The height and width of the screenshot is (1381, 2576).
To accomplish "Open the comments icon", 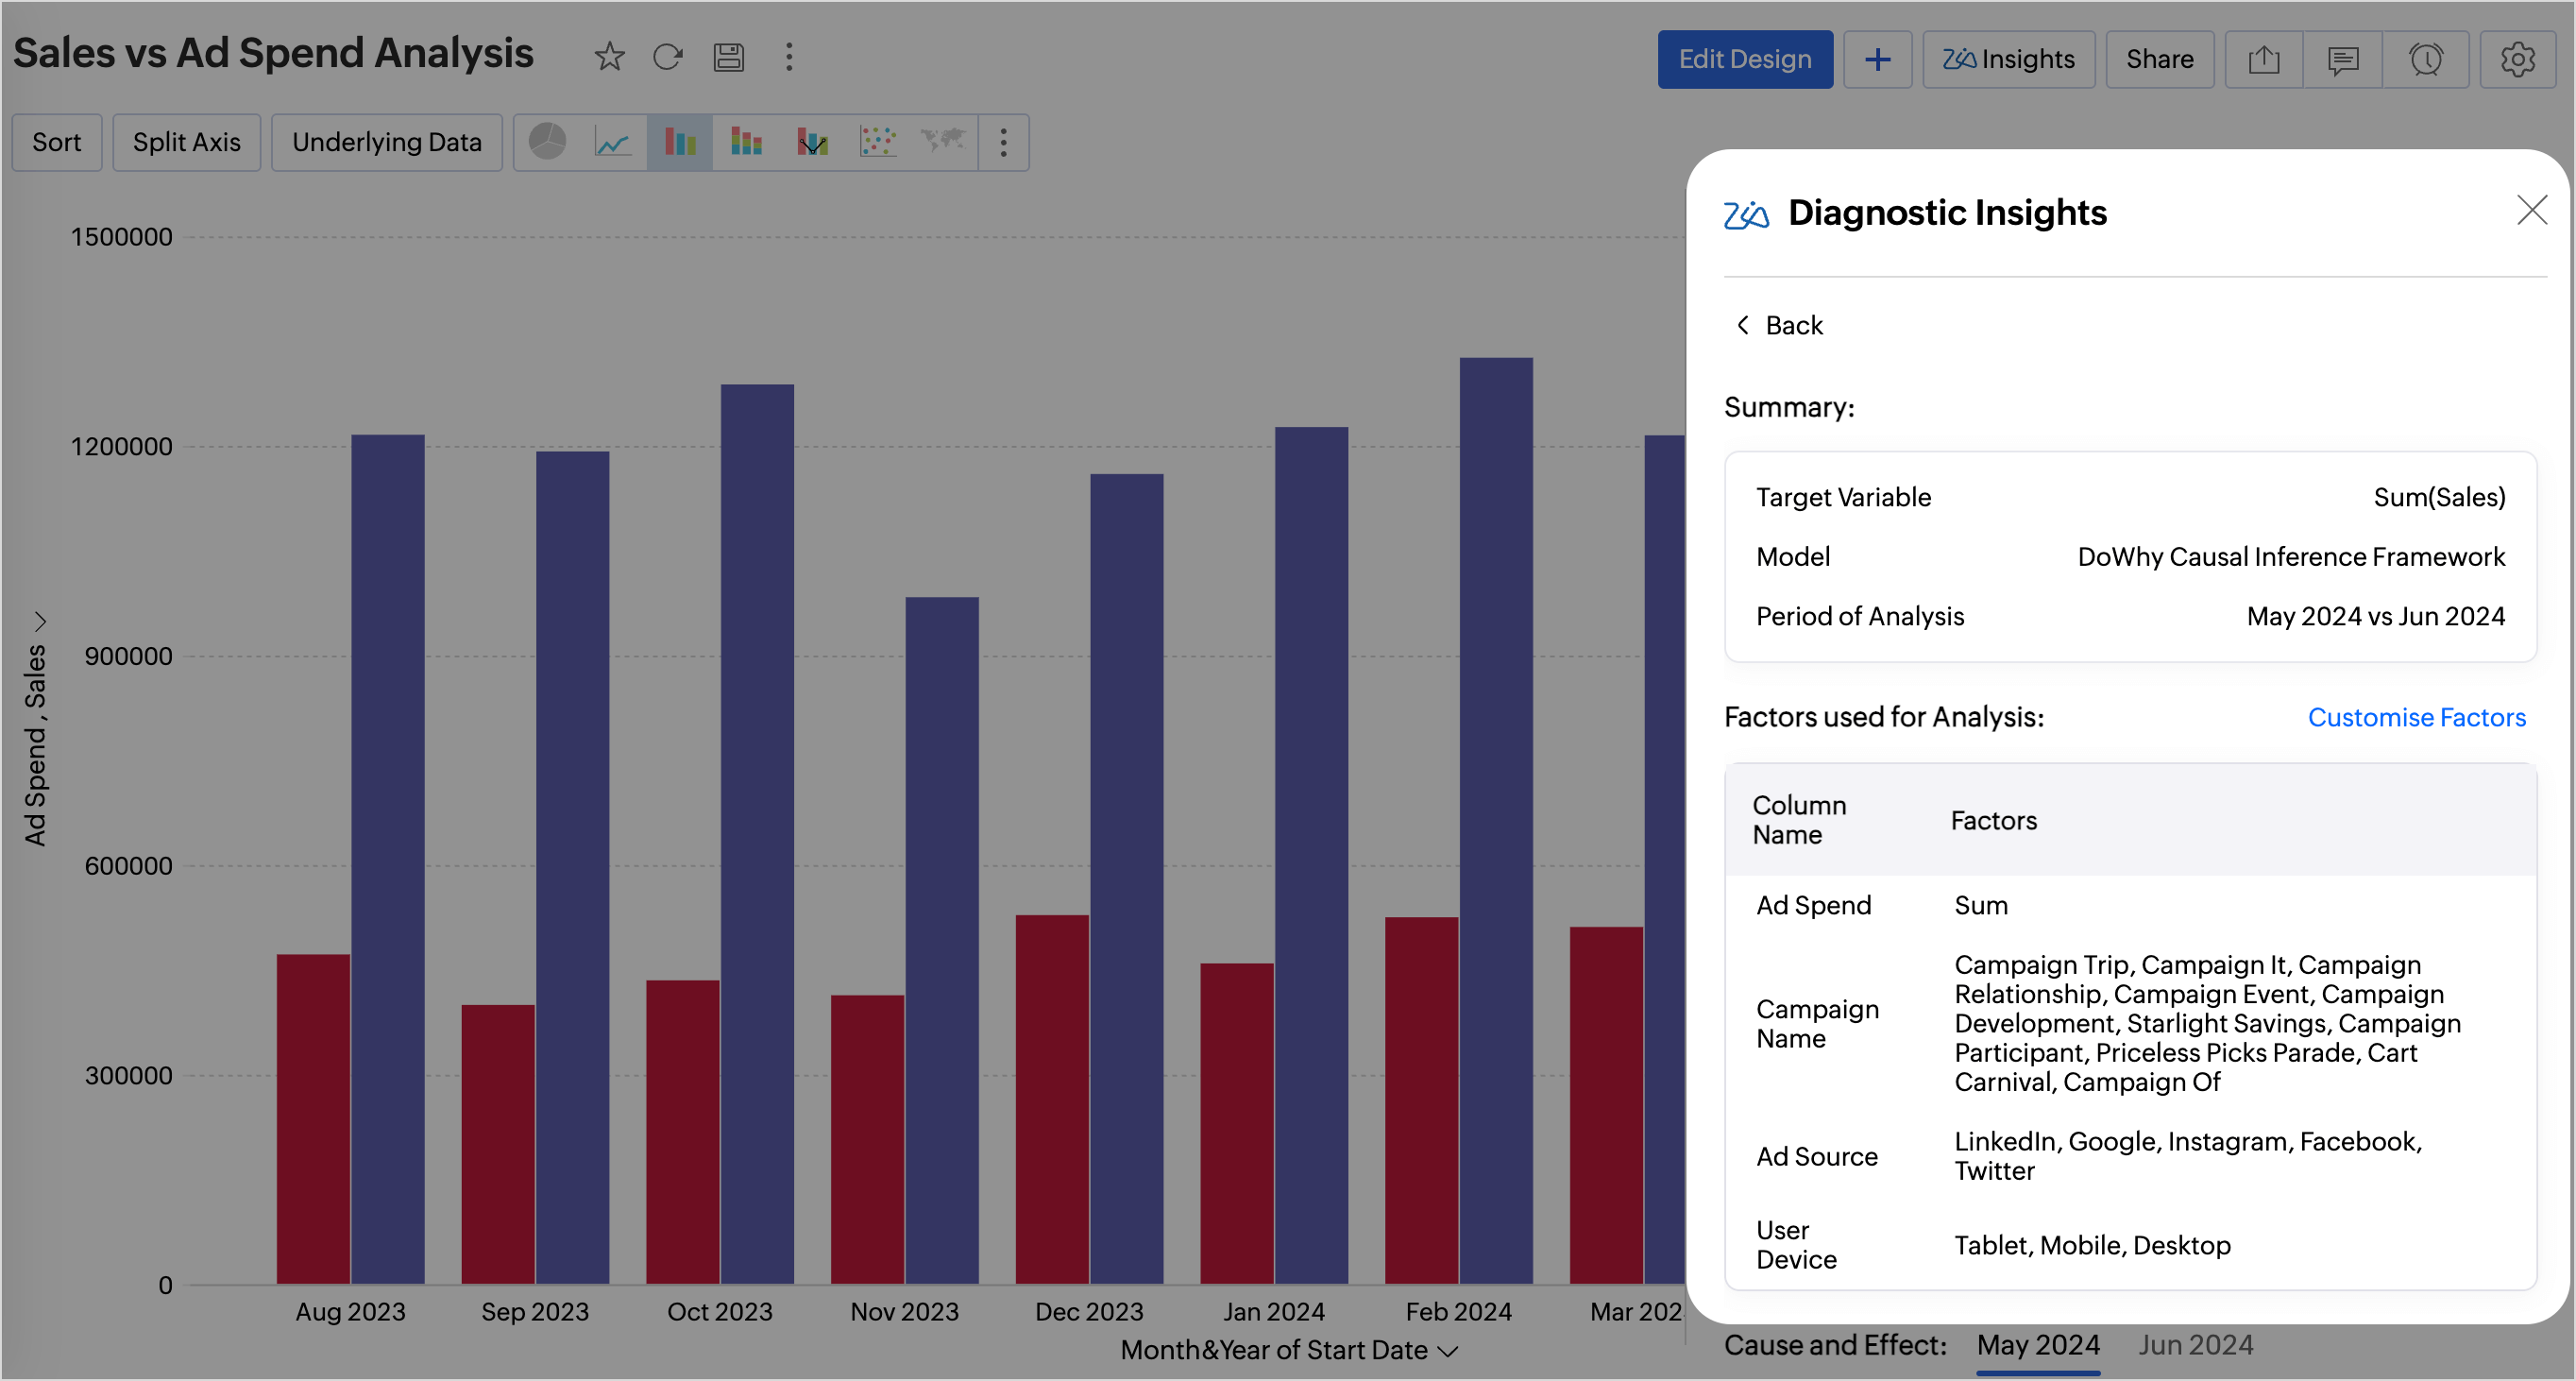I will point(2343,60).
